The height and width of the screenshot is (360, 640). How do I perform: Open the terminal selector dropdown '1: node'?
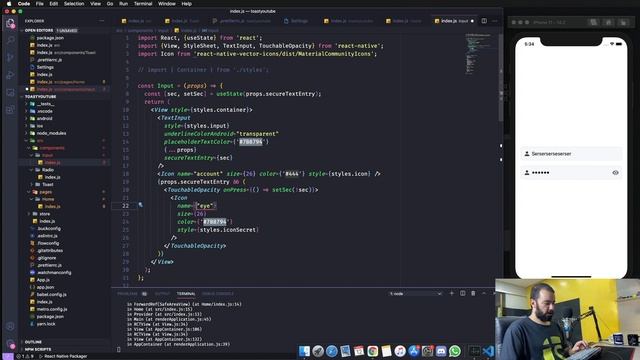(416, 293)
